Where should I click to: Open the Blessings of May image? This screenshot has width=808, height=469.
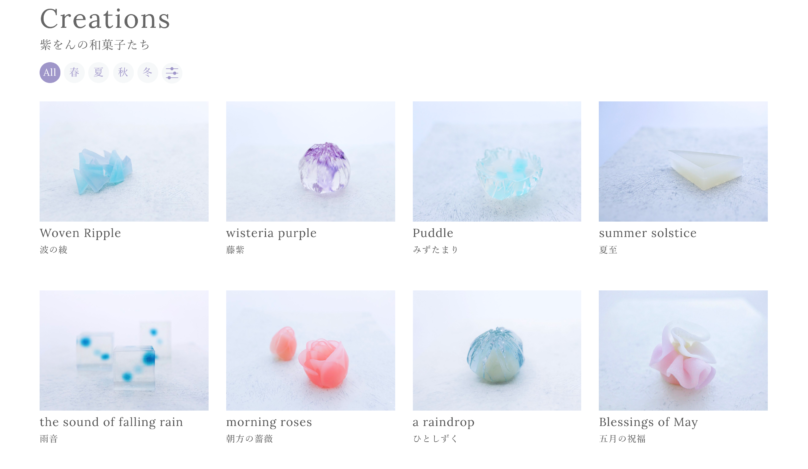[x=683, y=350]
